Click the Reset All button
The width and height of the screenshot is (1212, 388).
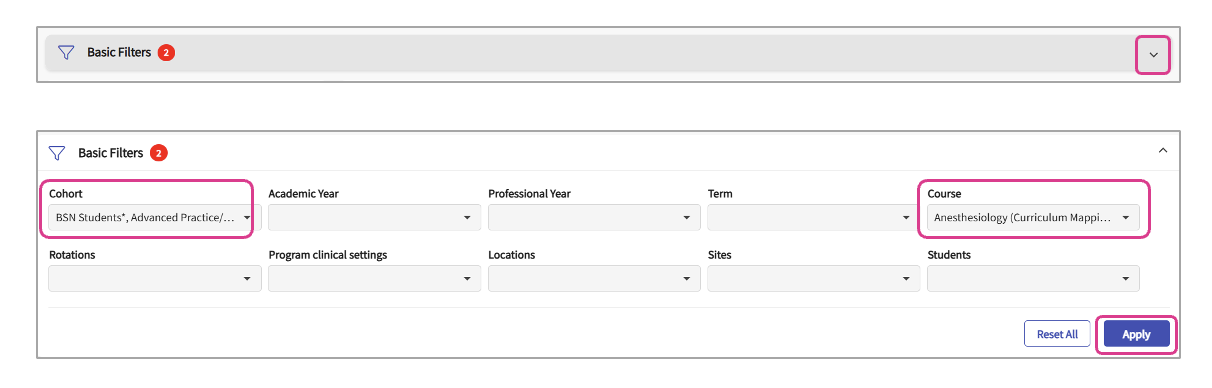point(1057,334)
